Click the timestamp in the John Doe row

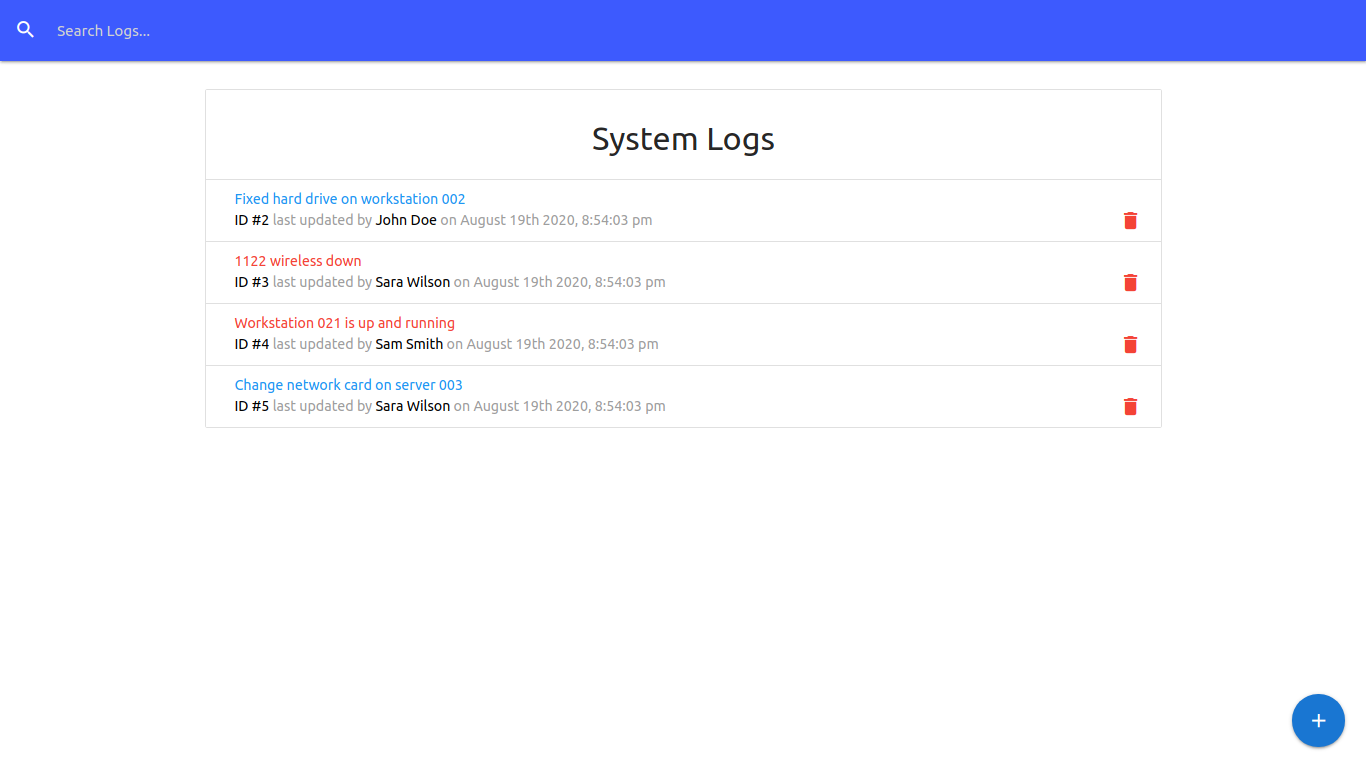557,220
